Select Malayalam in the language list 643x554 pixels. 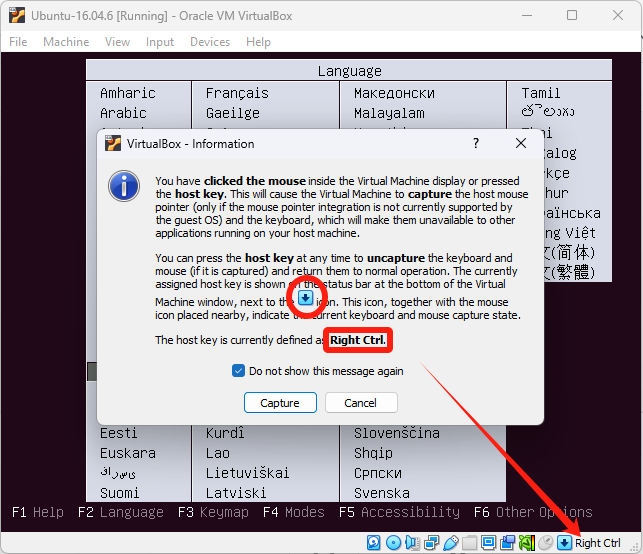point(389,113)
